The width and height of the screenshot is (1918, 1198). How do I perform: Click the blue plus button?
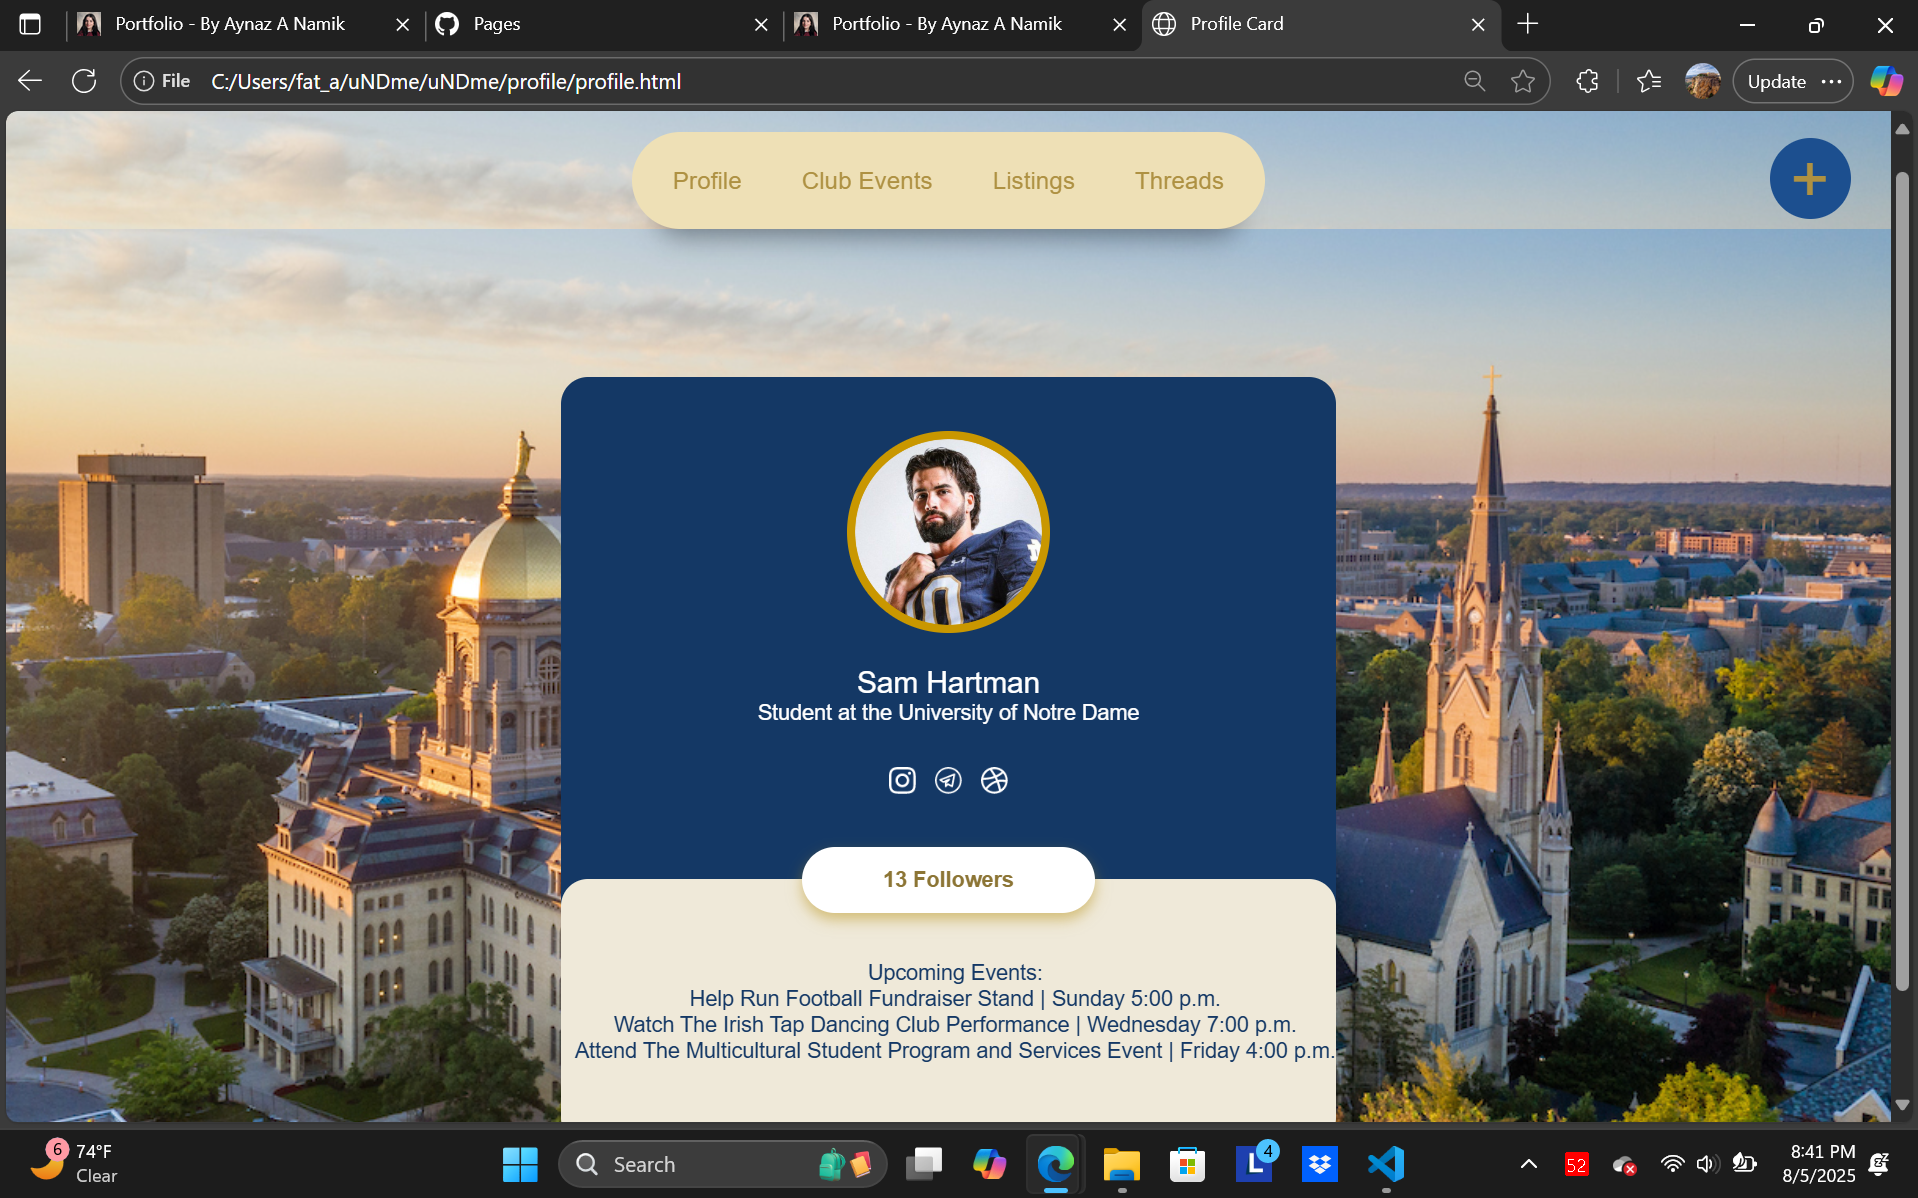tap(1809, 179)
